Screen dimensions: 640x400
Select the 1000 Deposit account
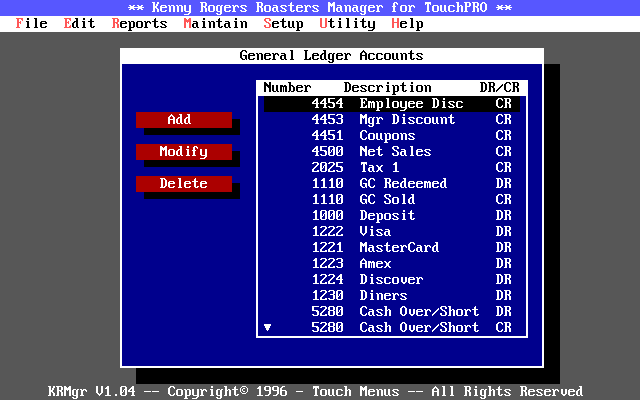pyautogui.click(x=392, y=216)
